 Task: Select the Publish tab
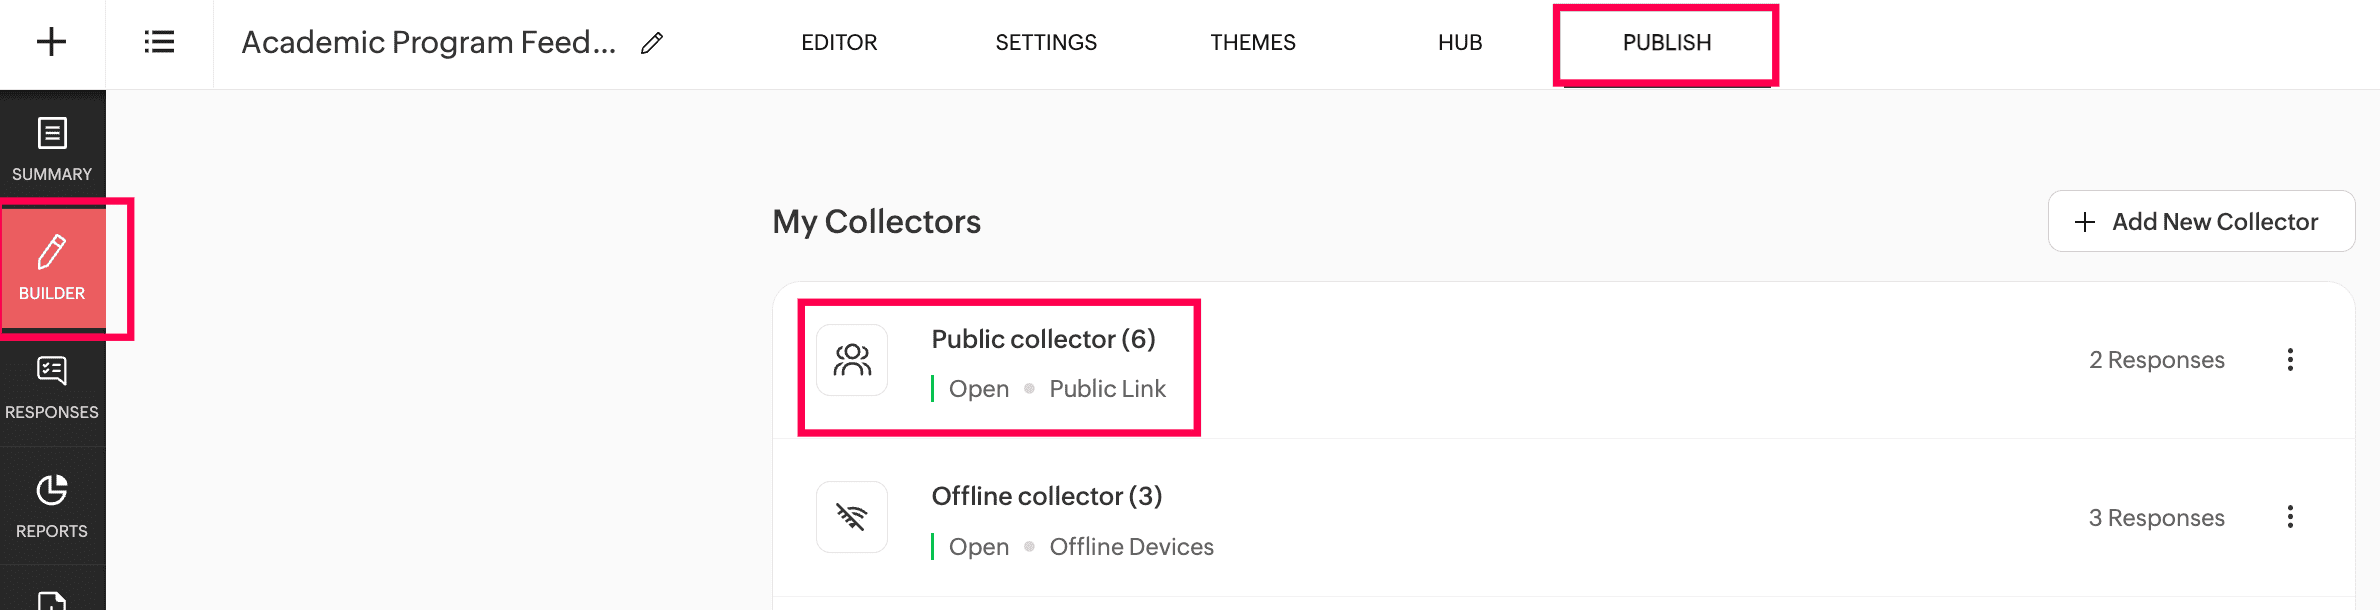pyautogui.click(x=1667, y=43)
